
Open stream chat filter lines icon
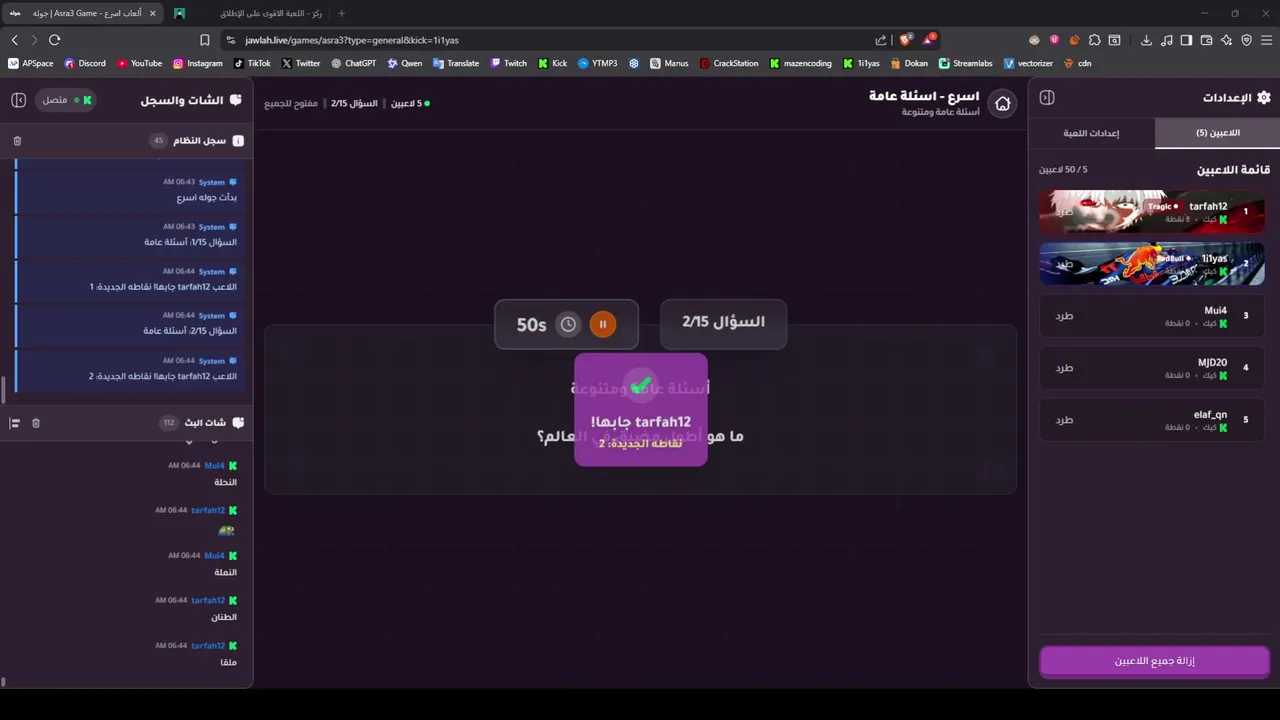(x=15, y=423)
